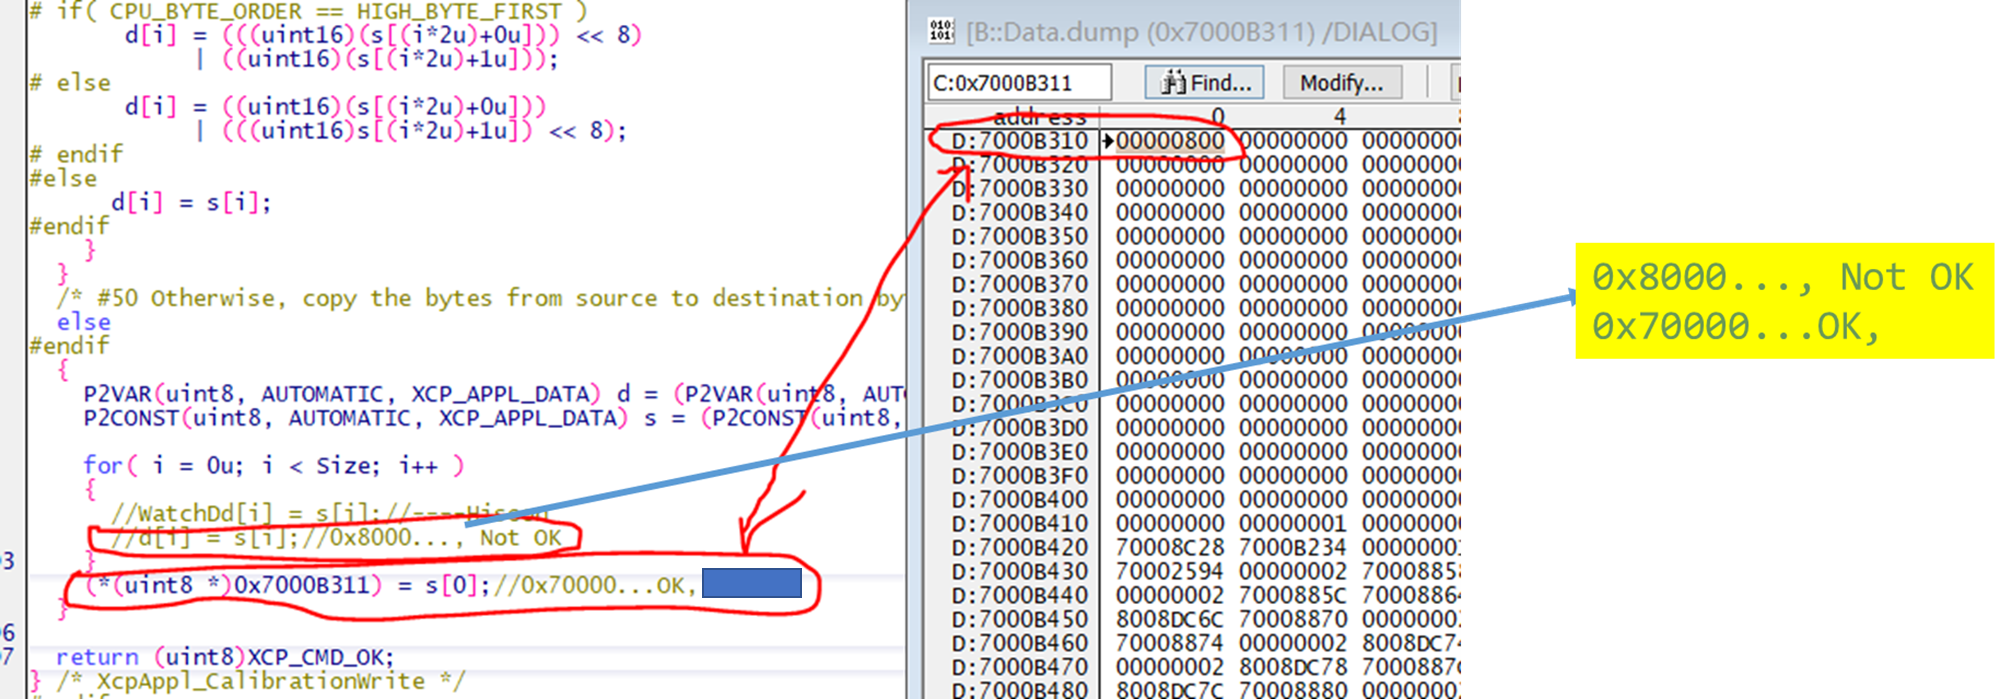Place cursor on '(*(uint8 *)0x7000B311) = s[0];' line
Screen dimensions: 2000x699
288,585
